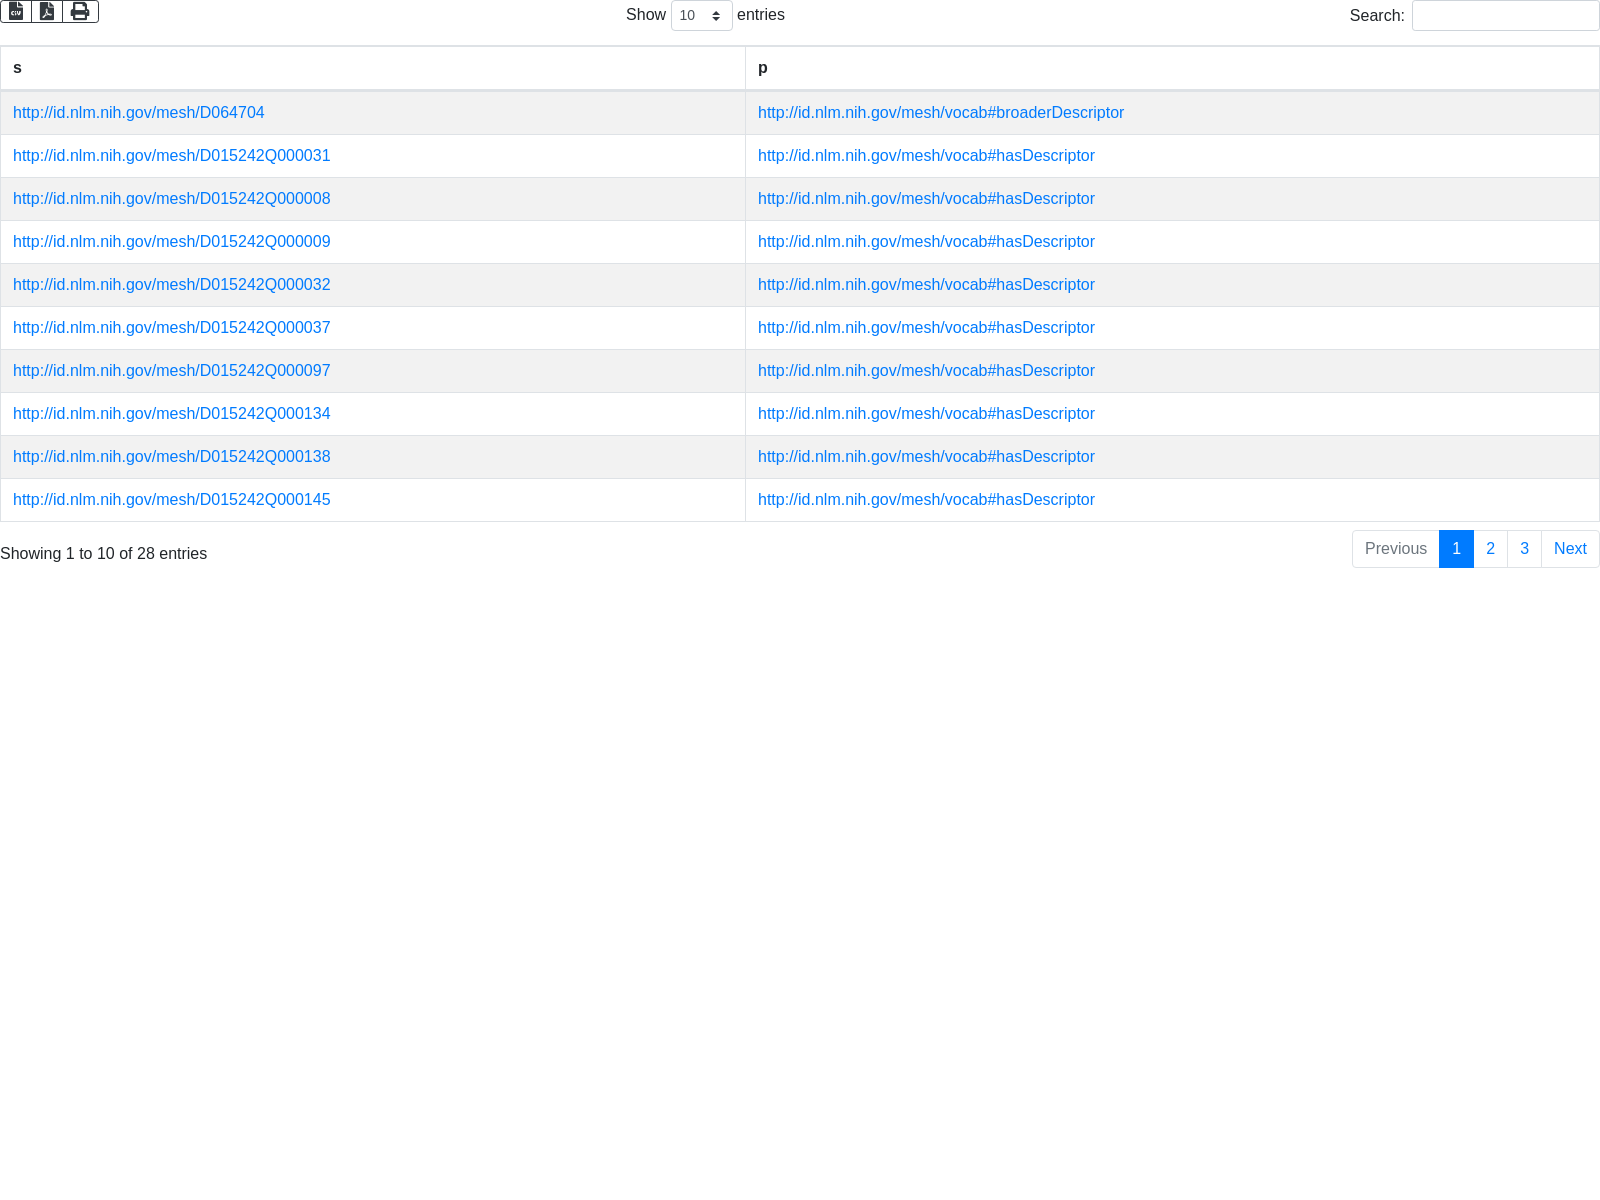
Task: Open the mesh/D064704 subject link
Action: pos(139,113)
